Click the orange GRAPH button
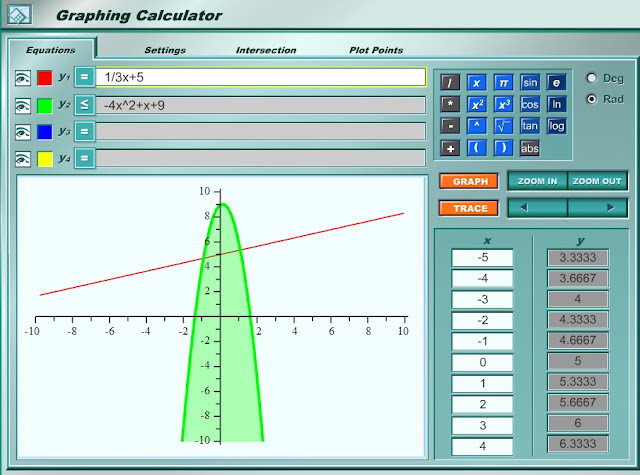The image size is (640, 475). pos(469,181)
